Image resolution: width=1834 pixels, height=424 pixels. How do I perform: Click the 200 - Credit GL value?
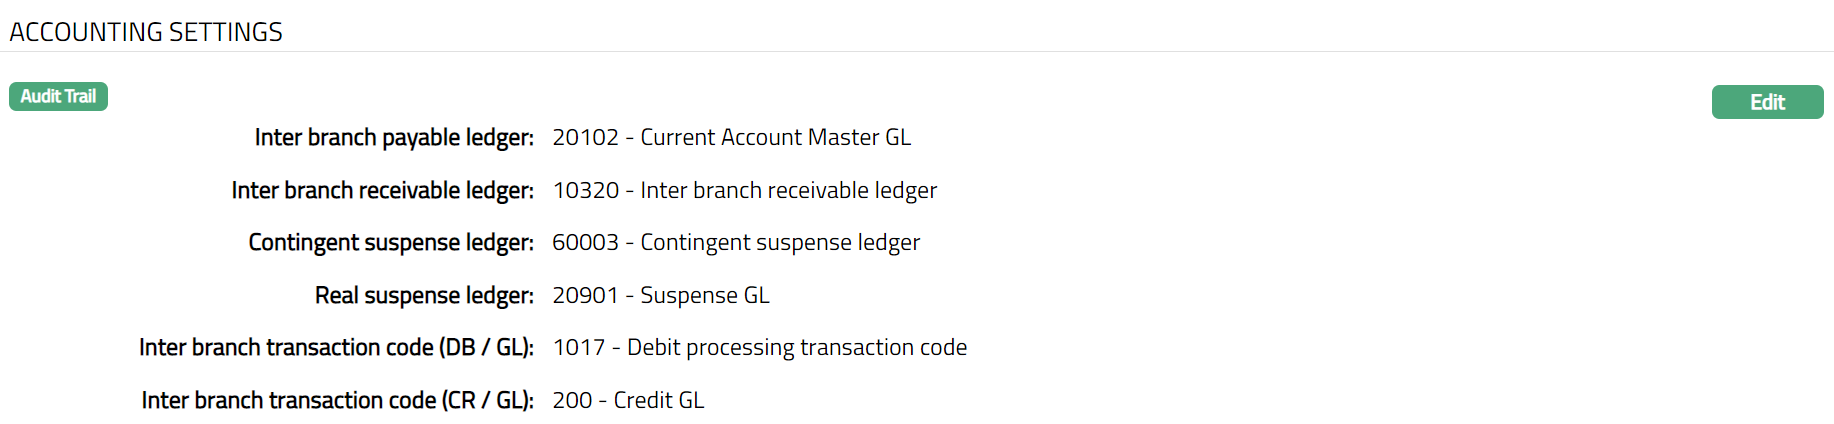(x=628, y=400)
